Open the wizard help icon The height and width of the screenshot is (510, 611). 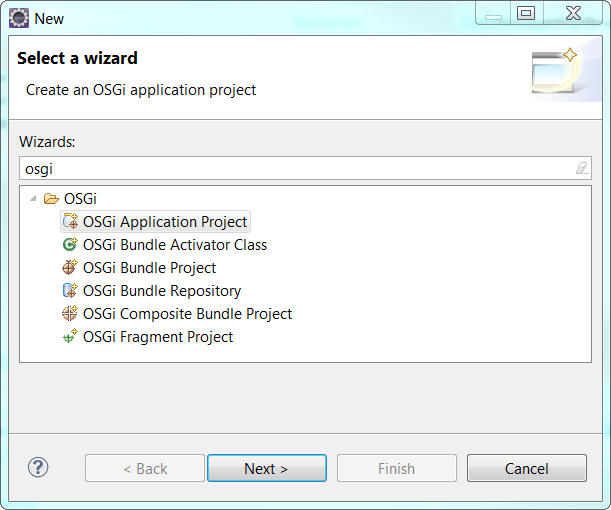[x=38, y=467]
